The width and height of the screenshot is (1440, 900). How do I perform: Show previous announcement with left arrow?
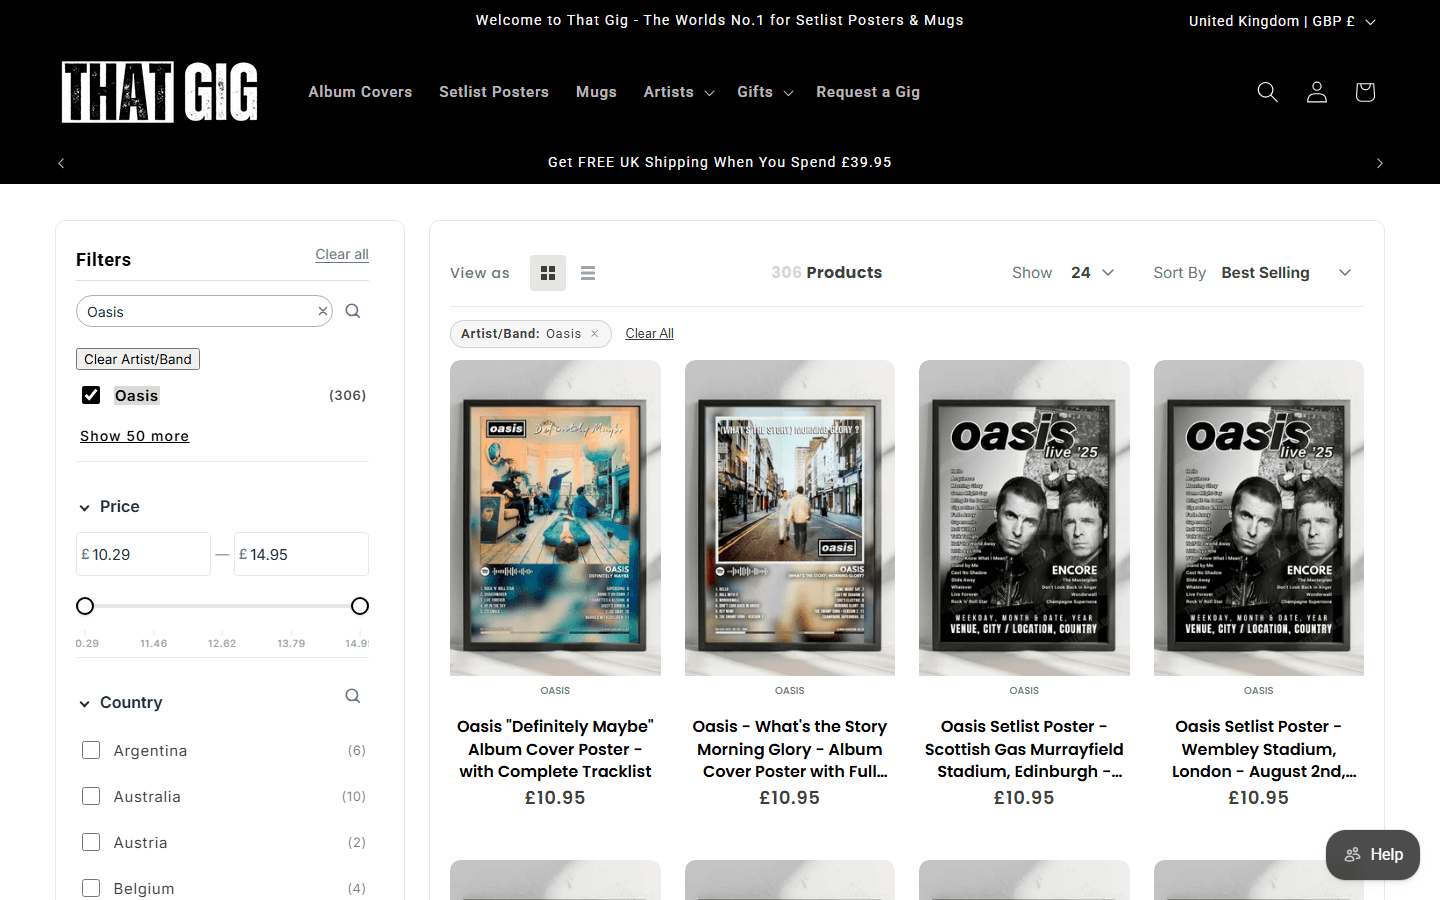61,163
